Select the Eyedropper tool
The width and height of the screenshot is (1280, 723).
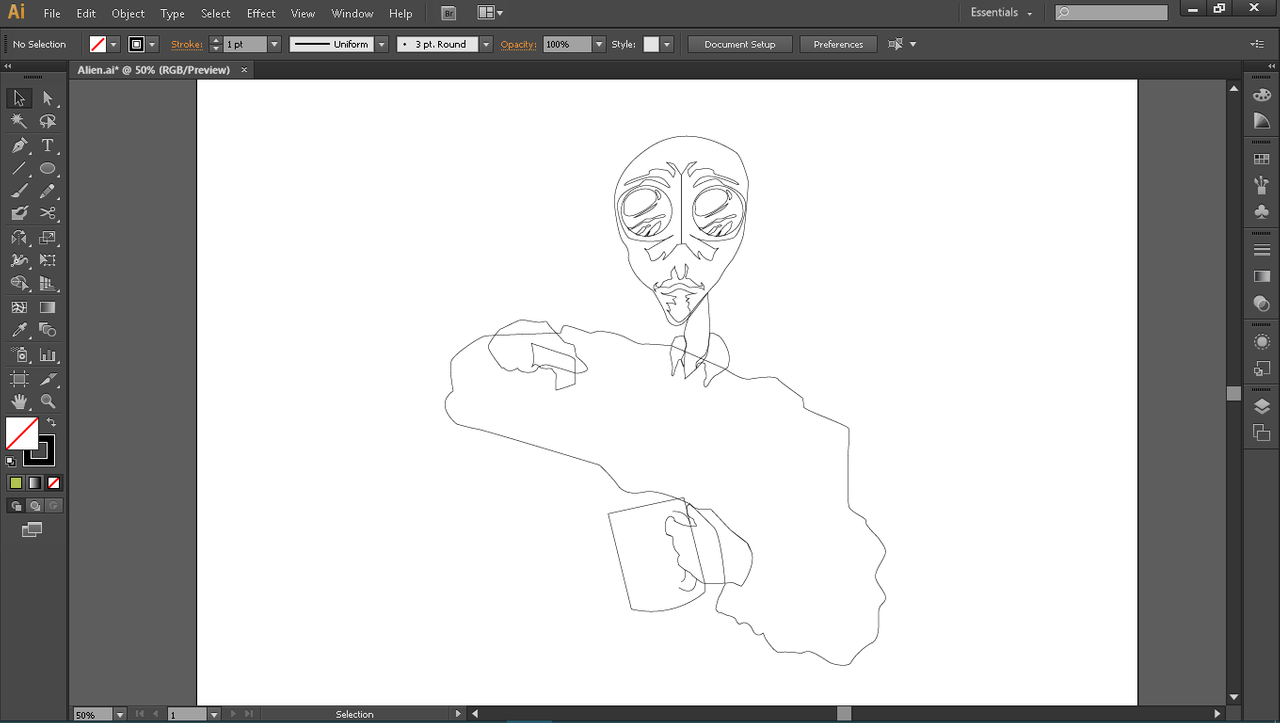[19, 331]
